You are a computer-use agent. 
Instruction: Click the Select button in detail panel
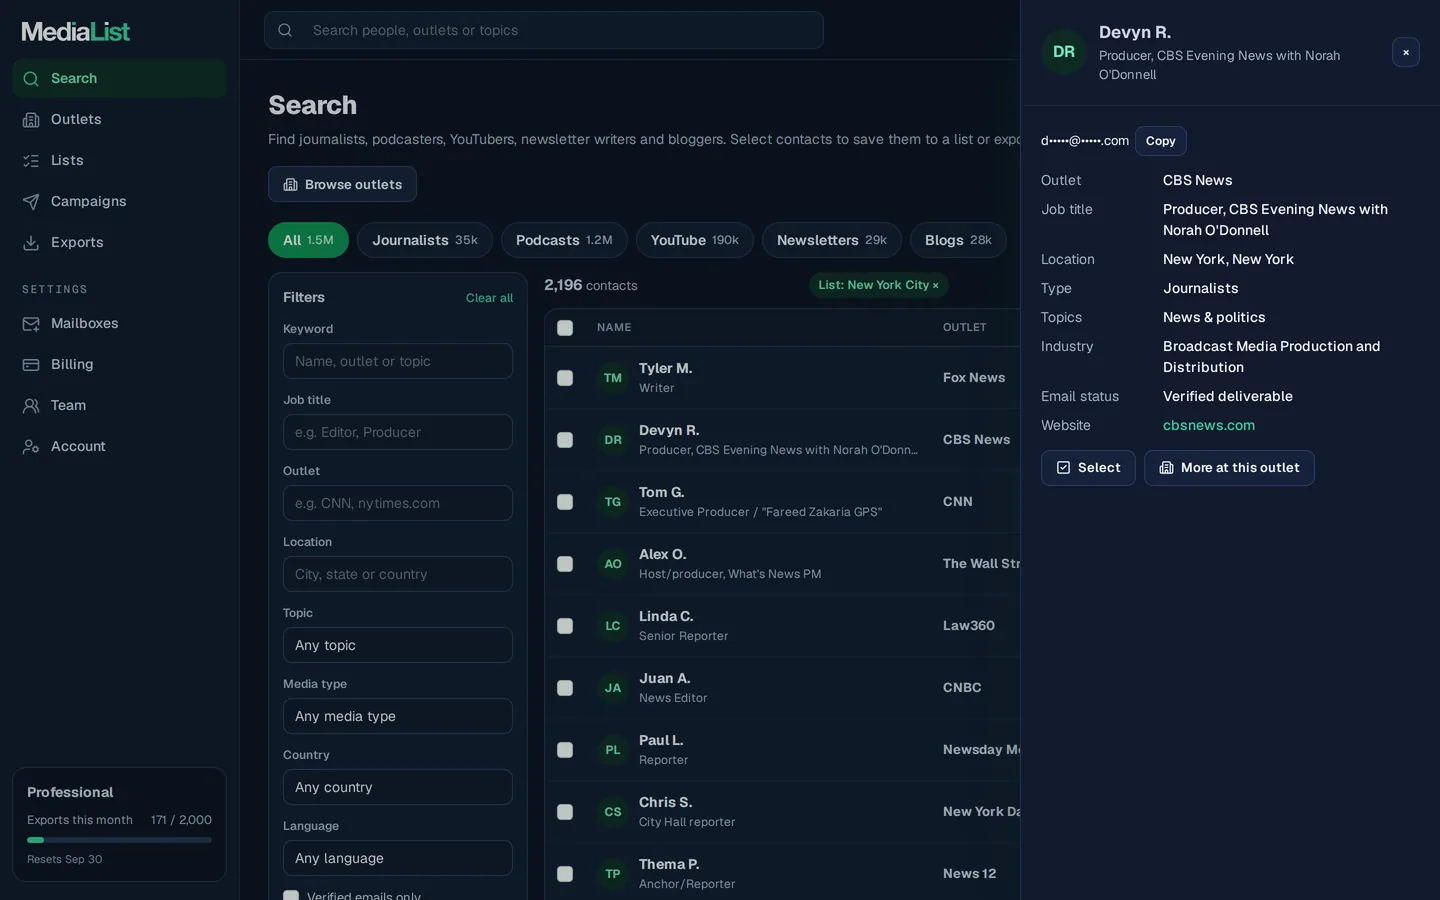pyautogui.click(x=1088, y=468)
